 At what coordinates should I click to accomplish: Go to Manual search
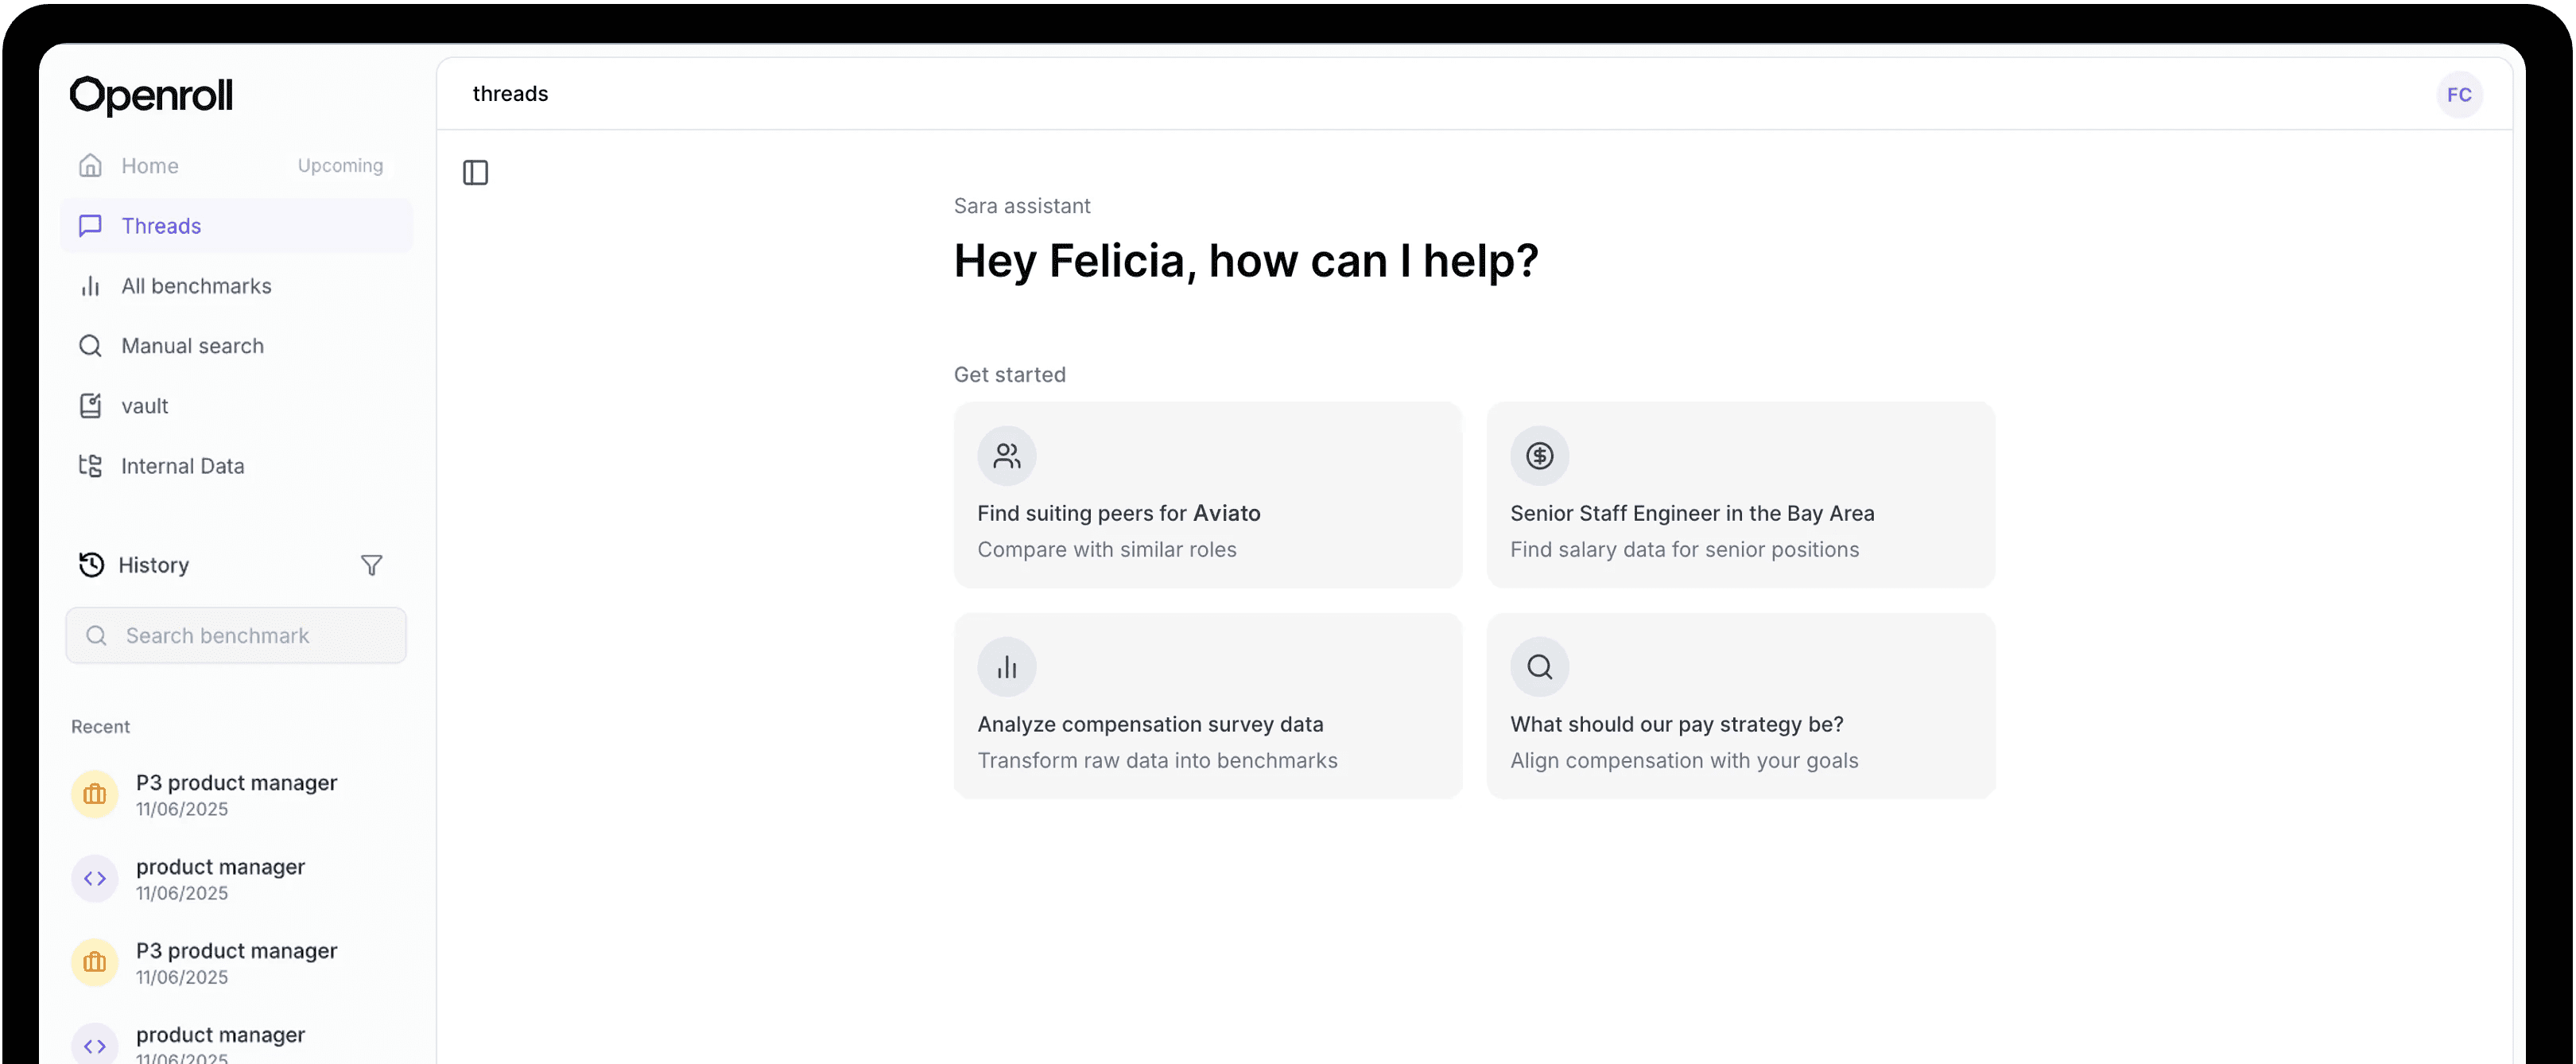192,346
